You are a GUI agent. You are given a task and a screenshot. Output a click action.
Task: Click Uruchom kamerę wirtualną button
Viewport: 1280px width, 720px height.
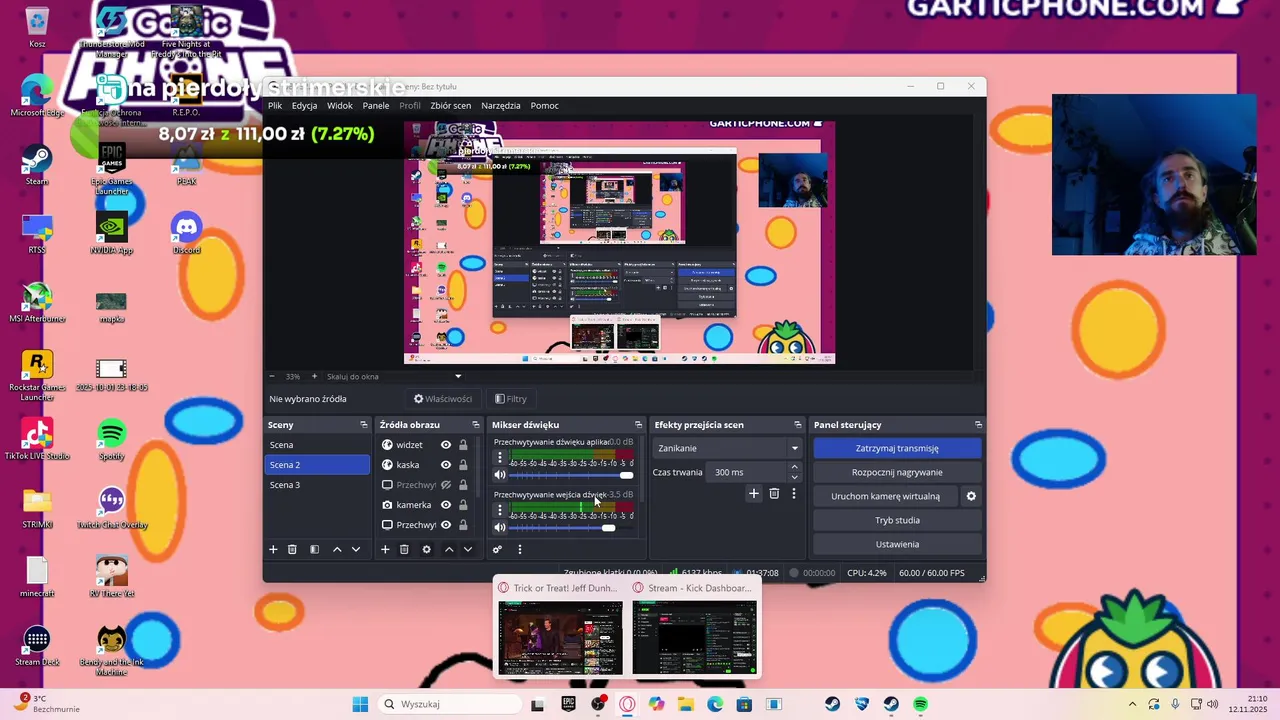[x=885, y=496]
